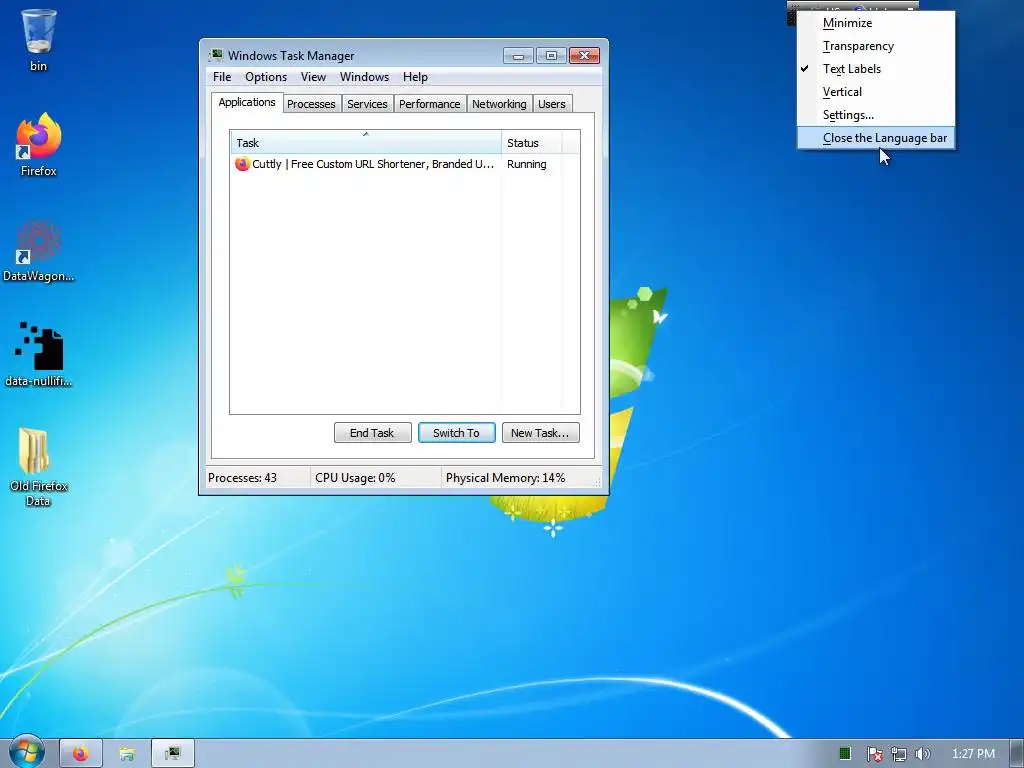Open the View menu in Task Manager
This screenshot has width=1024, height=768.
pos(313,76)
